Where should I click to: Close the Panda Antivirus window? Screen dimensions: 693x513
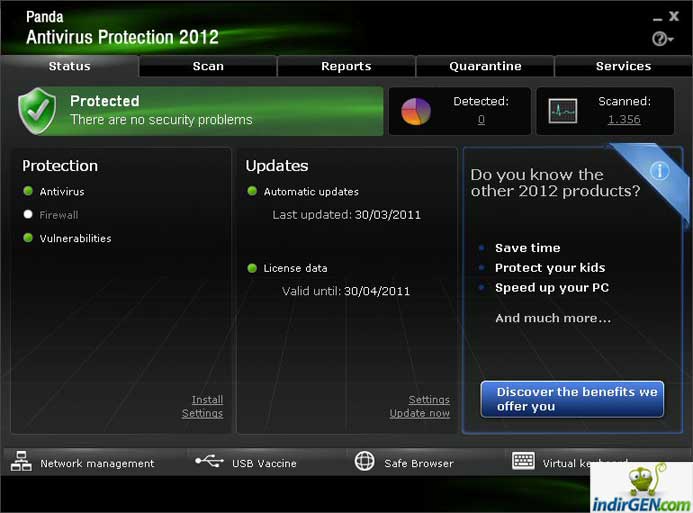point(674,17)
